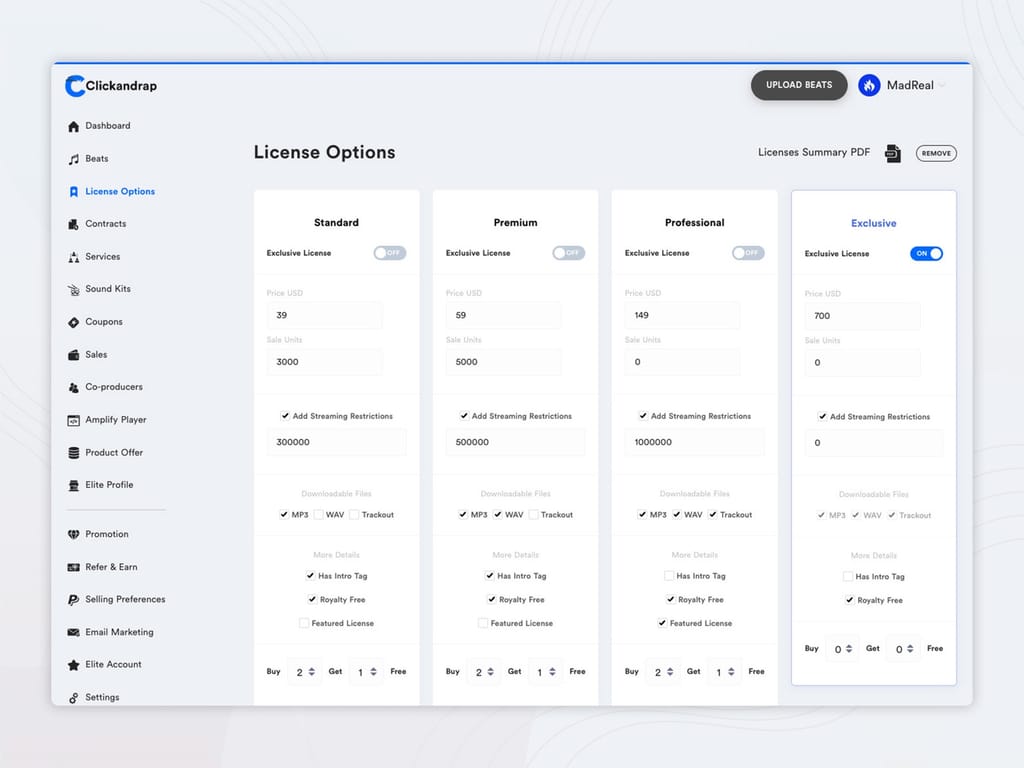Open MadReal account dropdown arrow

pos(942,86)
